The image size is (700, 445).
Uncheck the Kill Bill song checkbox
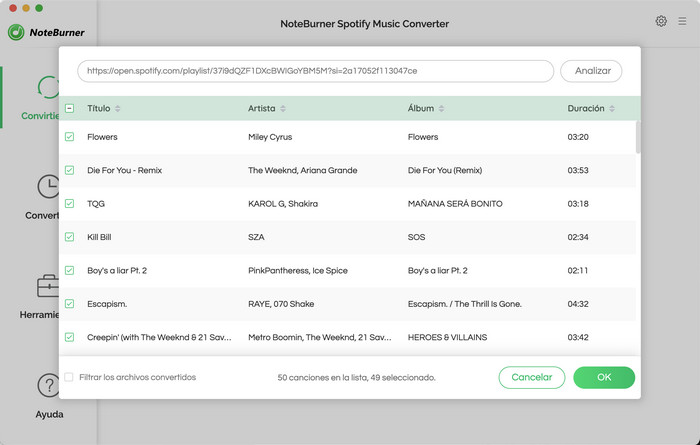(x=70, y=237)
